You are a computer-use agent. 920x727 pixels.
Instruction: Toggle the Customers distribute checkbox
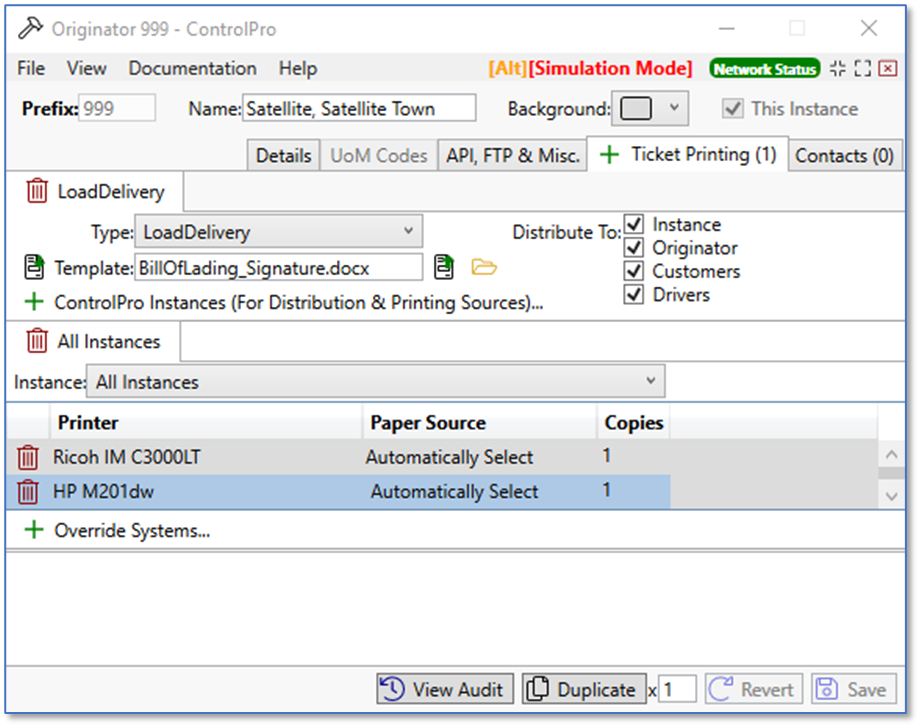coord(634,271)
